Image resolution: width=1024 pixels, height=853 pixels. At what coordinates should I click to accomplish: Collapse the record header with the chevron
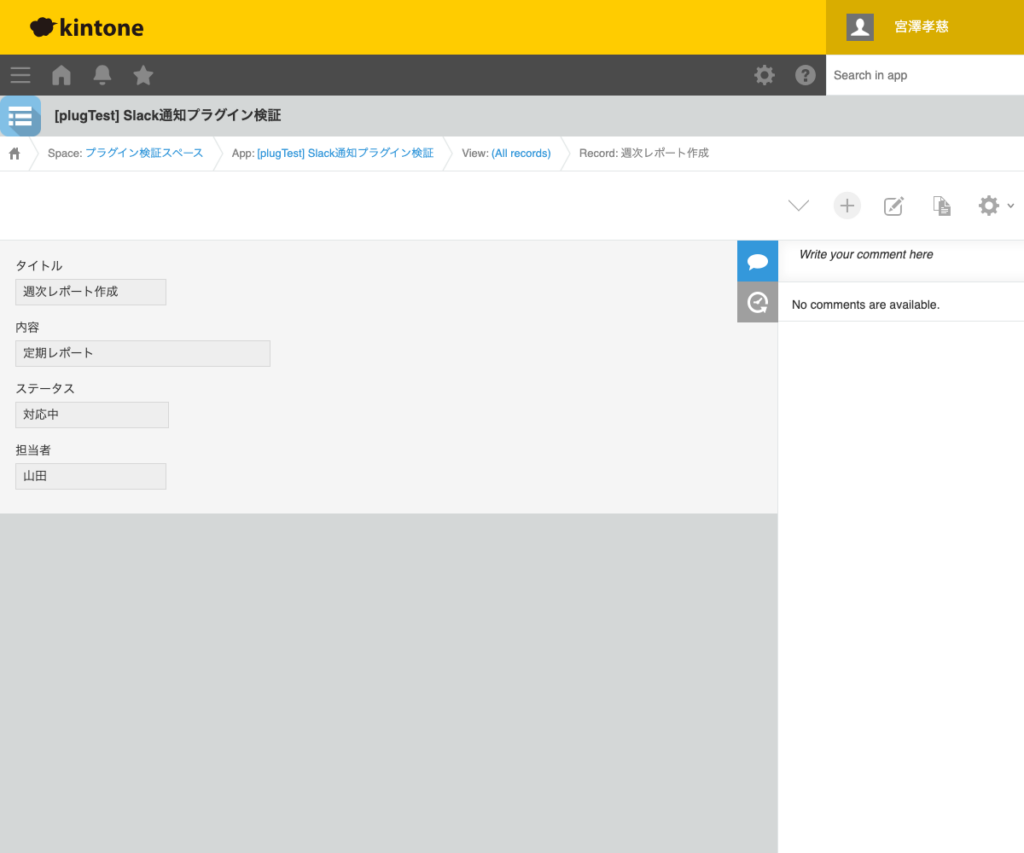coord(798,205)
